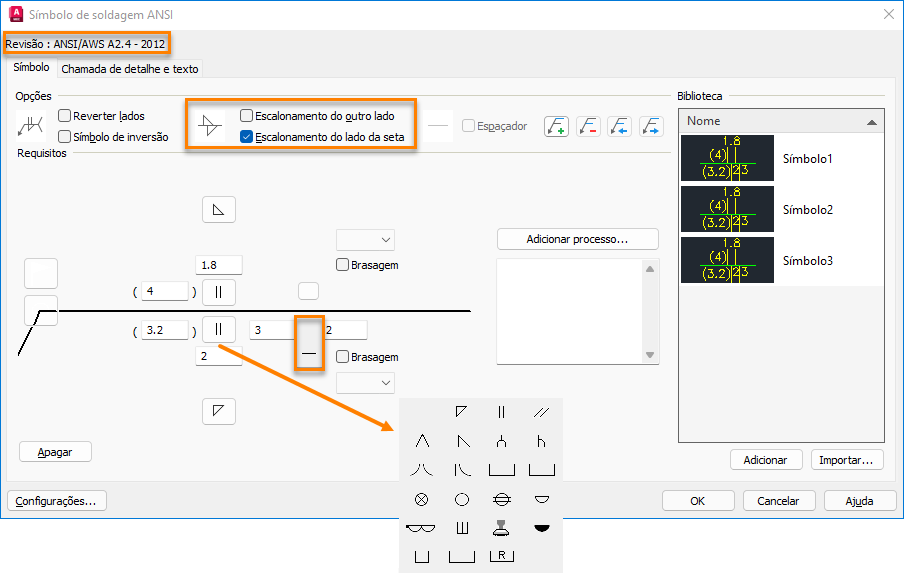The width and height of the screenshot is (904, 573).
Task: Click Adicionar under the Biblioteca list
Action: [x=766, y=460]
